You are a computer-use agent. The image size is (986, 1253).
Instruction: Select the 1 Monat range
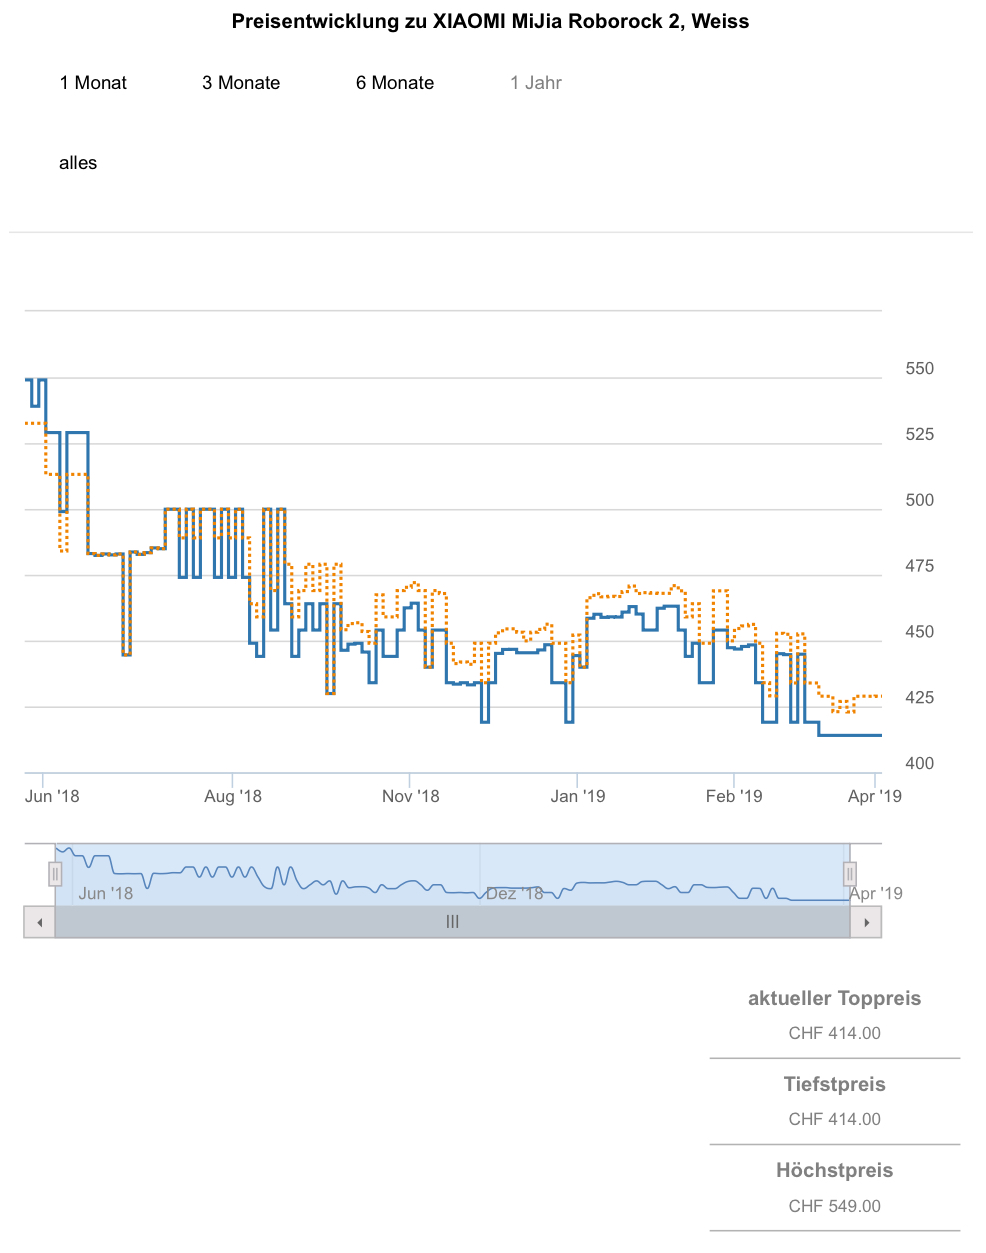93,83
